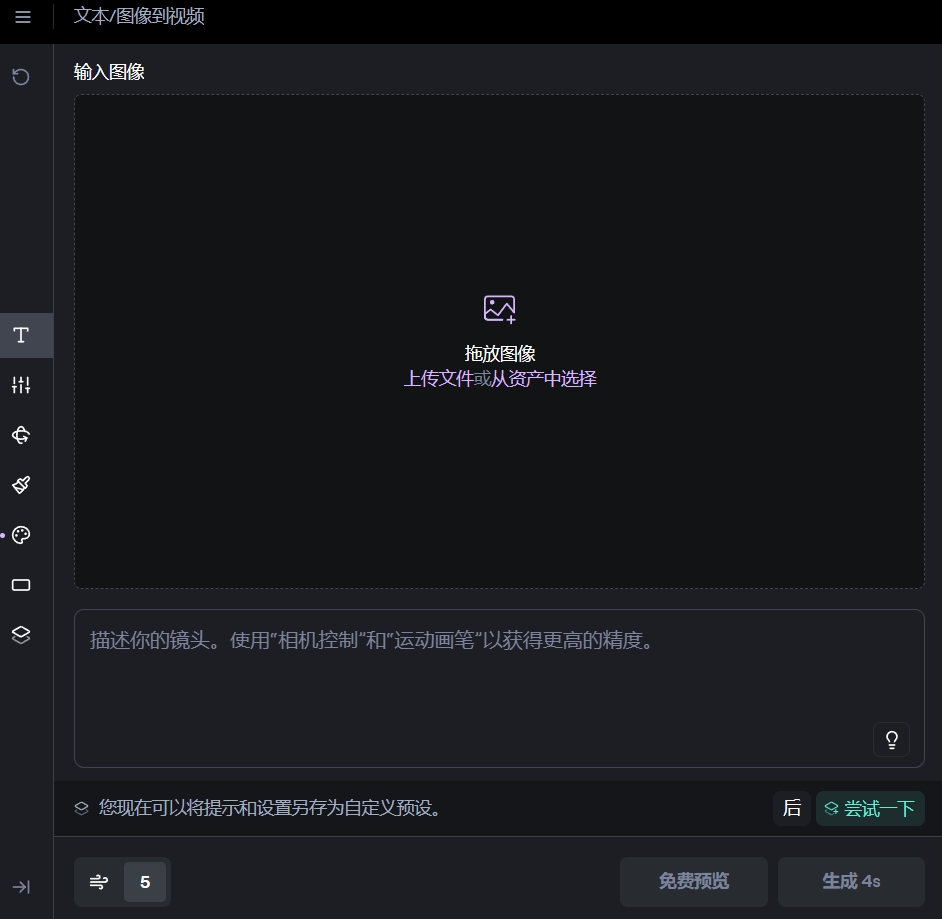Open the hamburger menu
Screen dimensions: 942x919
[x=23, y=17]
